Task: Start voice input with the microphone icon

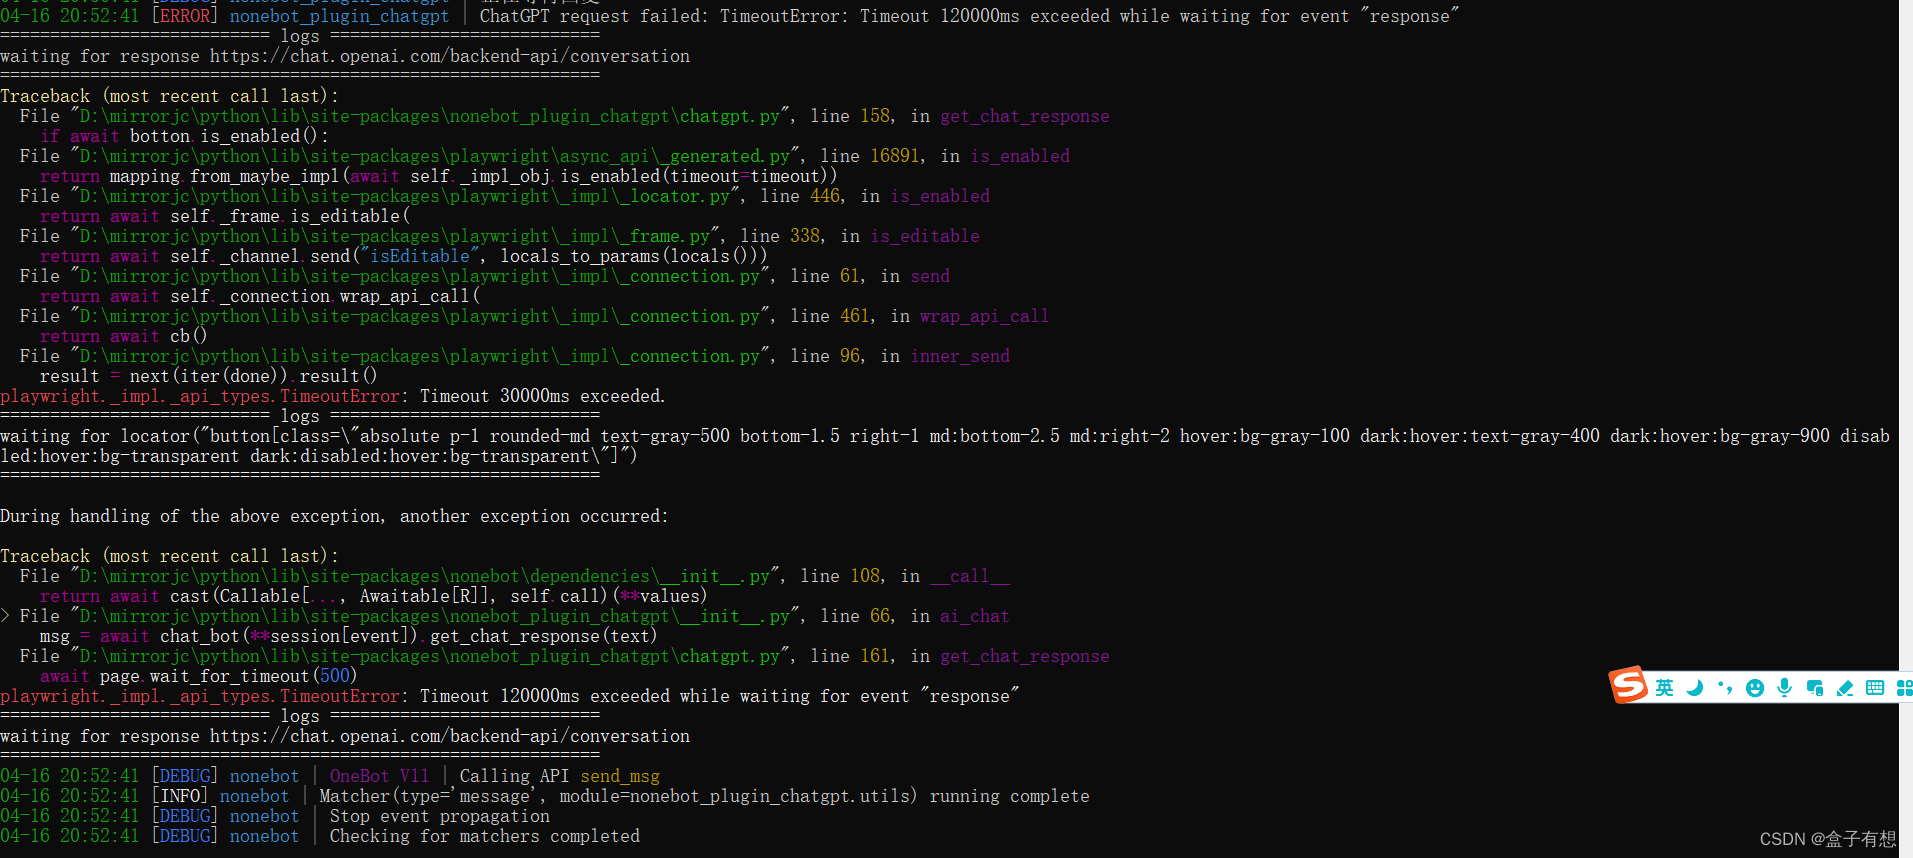Action: pos(1784,688)
